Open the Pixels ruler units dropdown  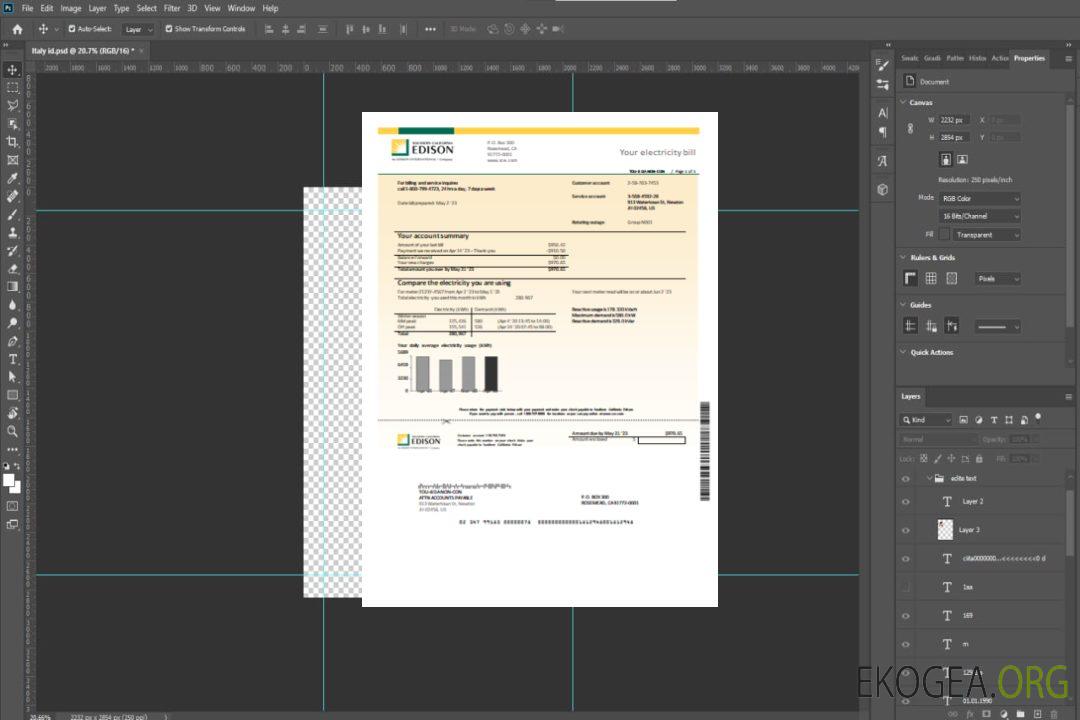click(x=998, y=278)
